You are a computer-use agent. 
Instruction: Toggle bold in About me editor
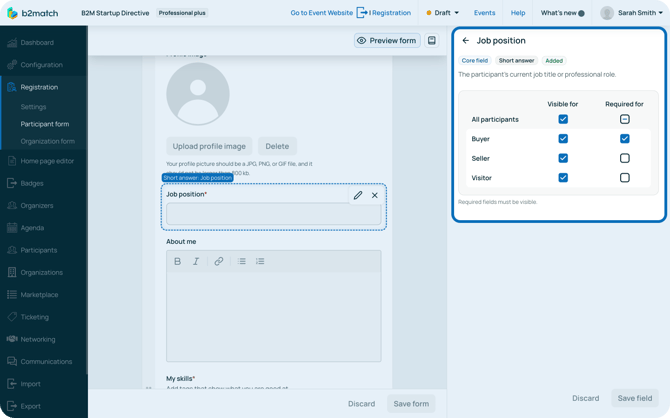[178, 261]
